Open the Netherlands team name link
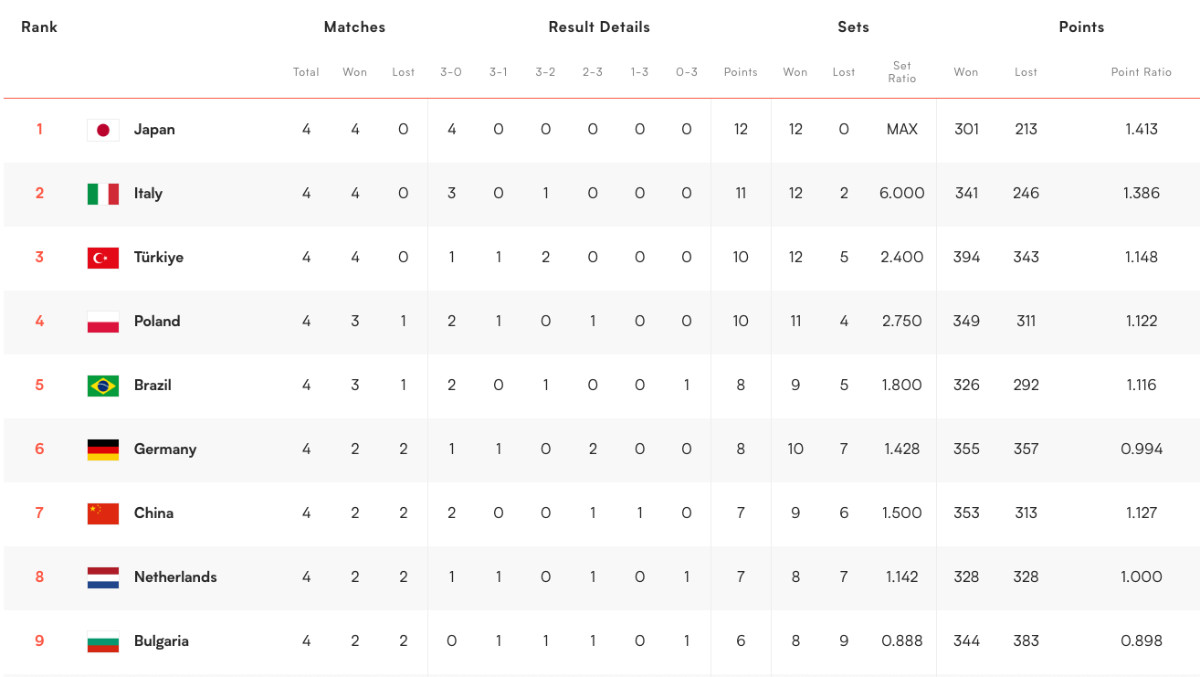Screen dimensions: 1200x677 click(175, 577)
